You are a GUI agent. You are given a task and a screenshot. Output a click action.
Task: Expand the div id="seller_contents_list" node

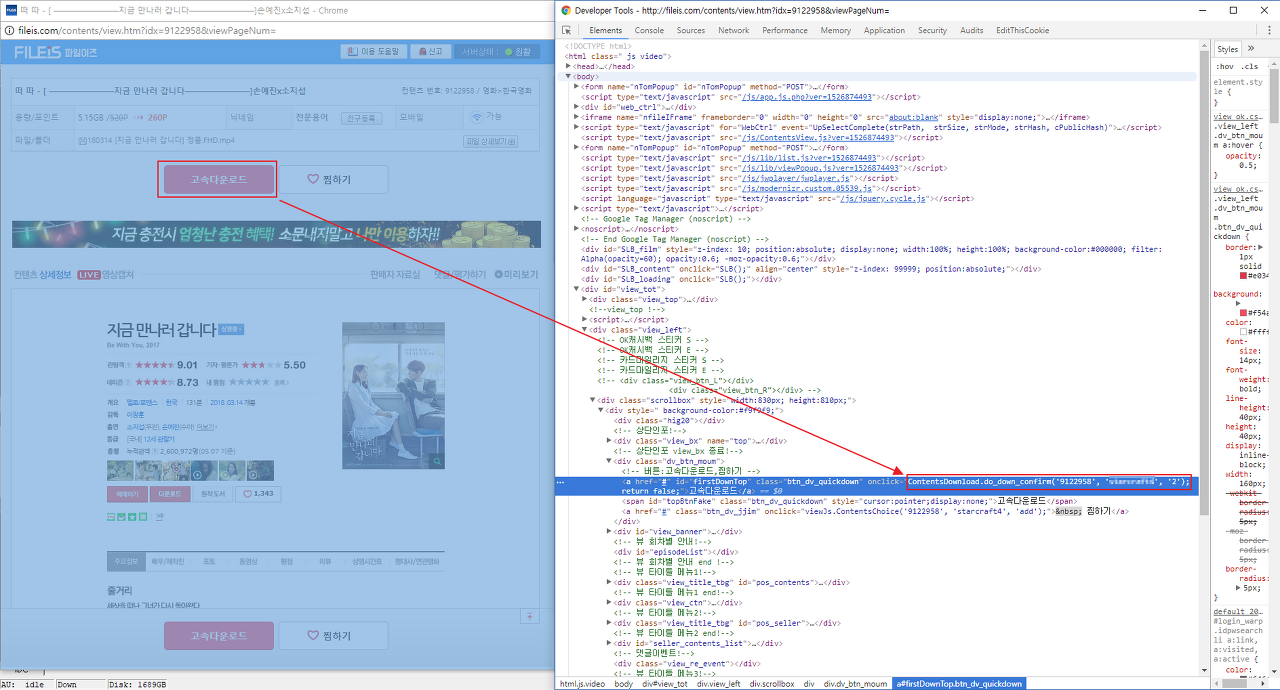[609, 642]
